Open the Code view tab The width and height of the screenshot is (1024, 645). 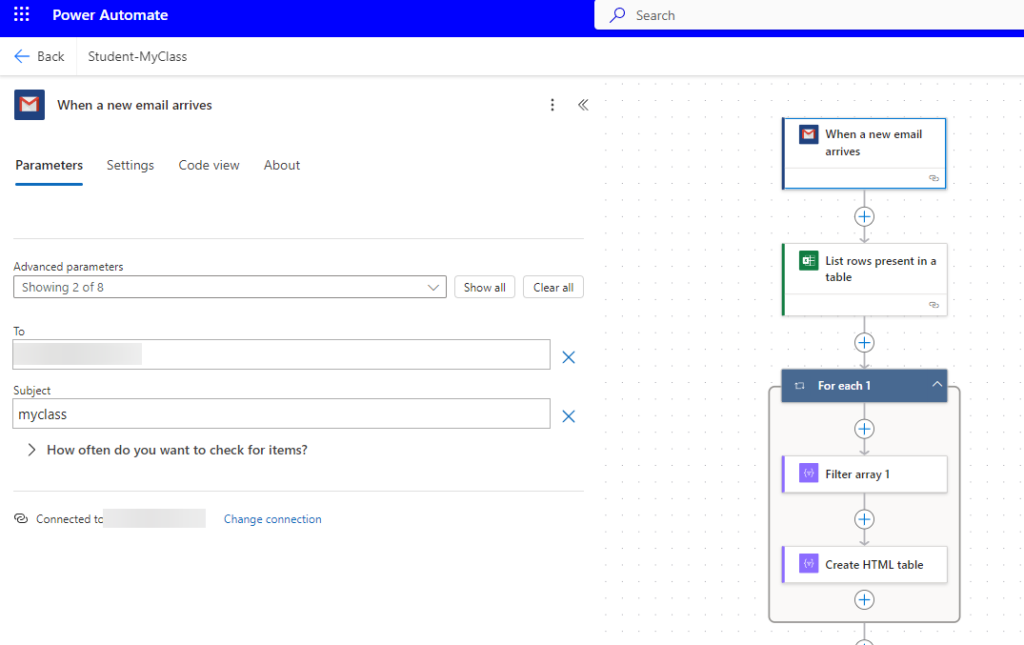pos(209,165)
